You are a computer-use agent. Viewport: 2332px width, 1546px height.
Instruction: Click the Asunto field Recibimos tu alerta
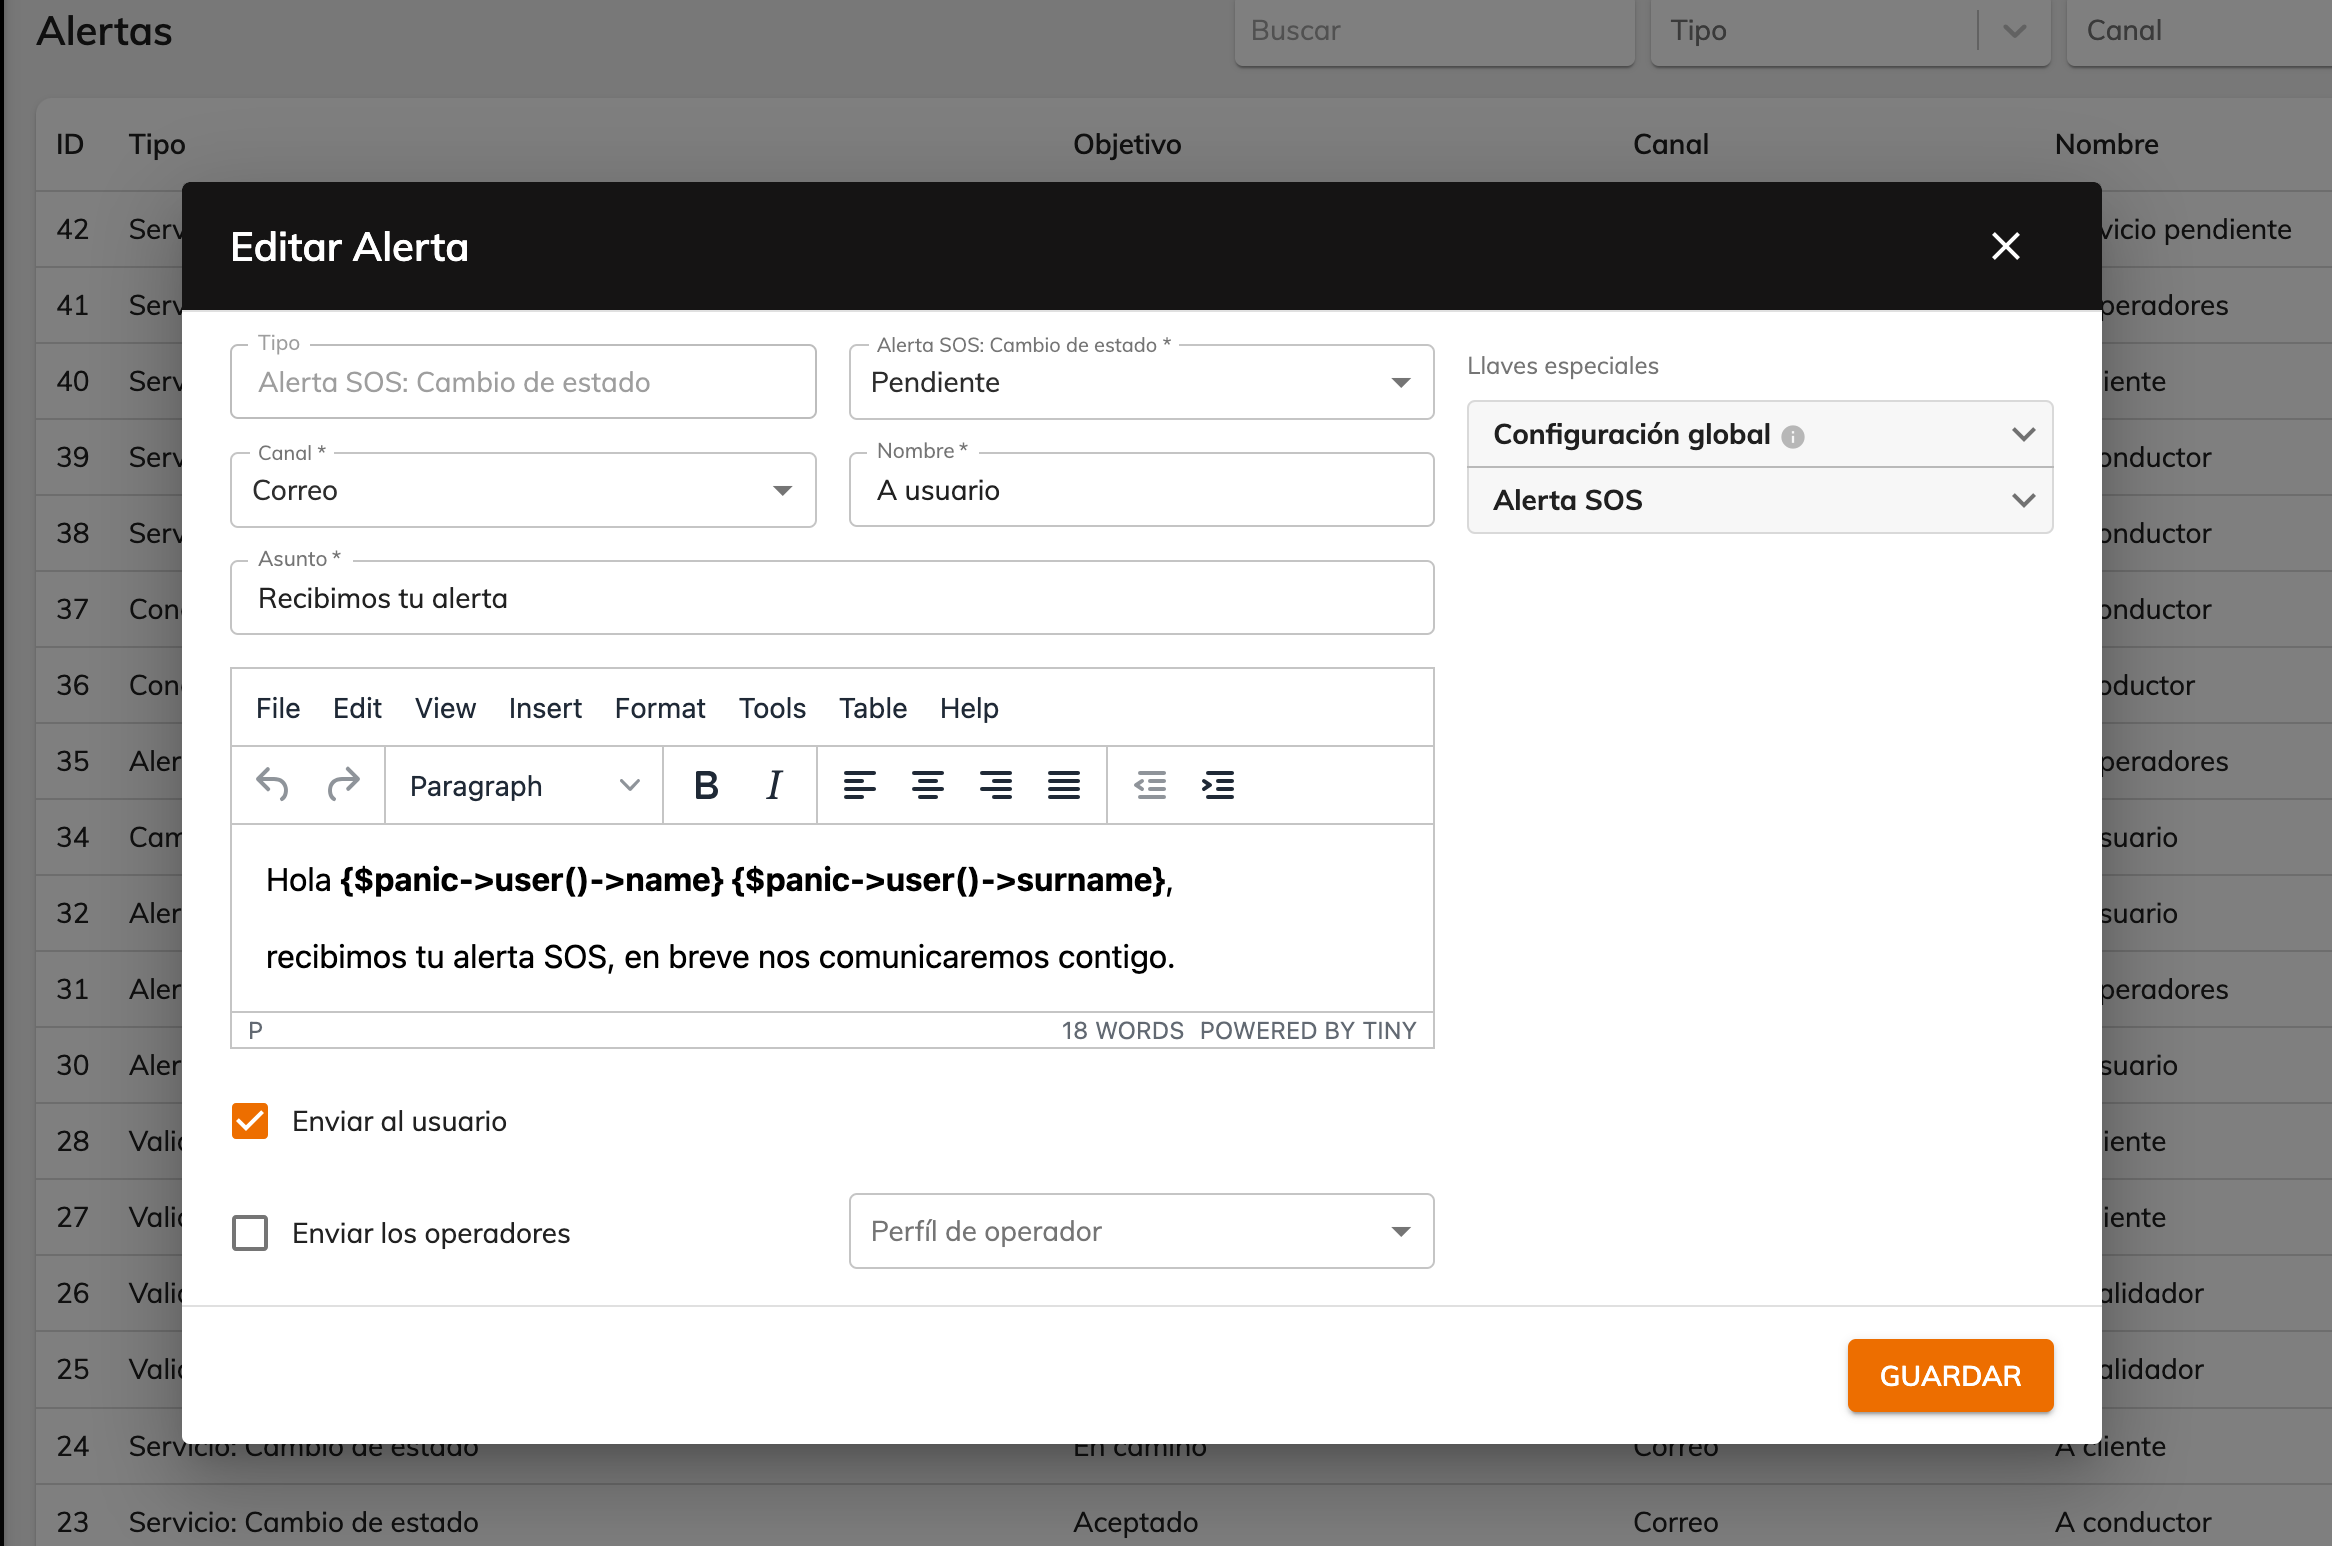(832, 598)
